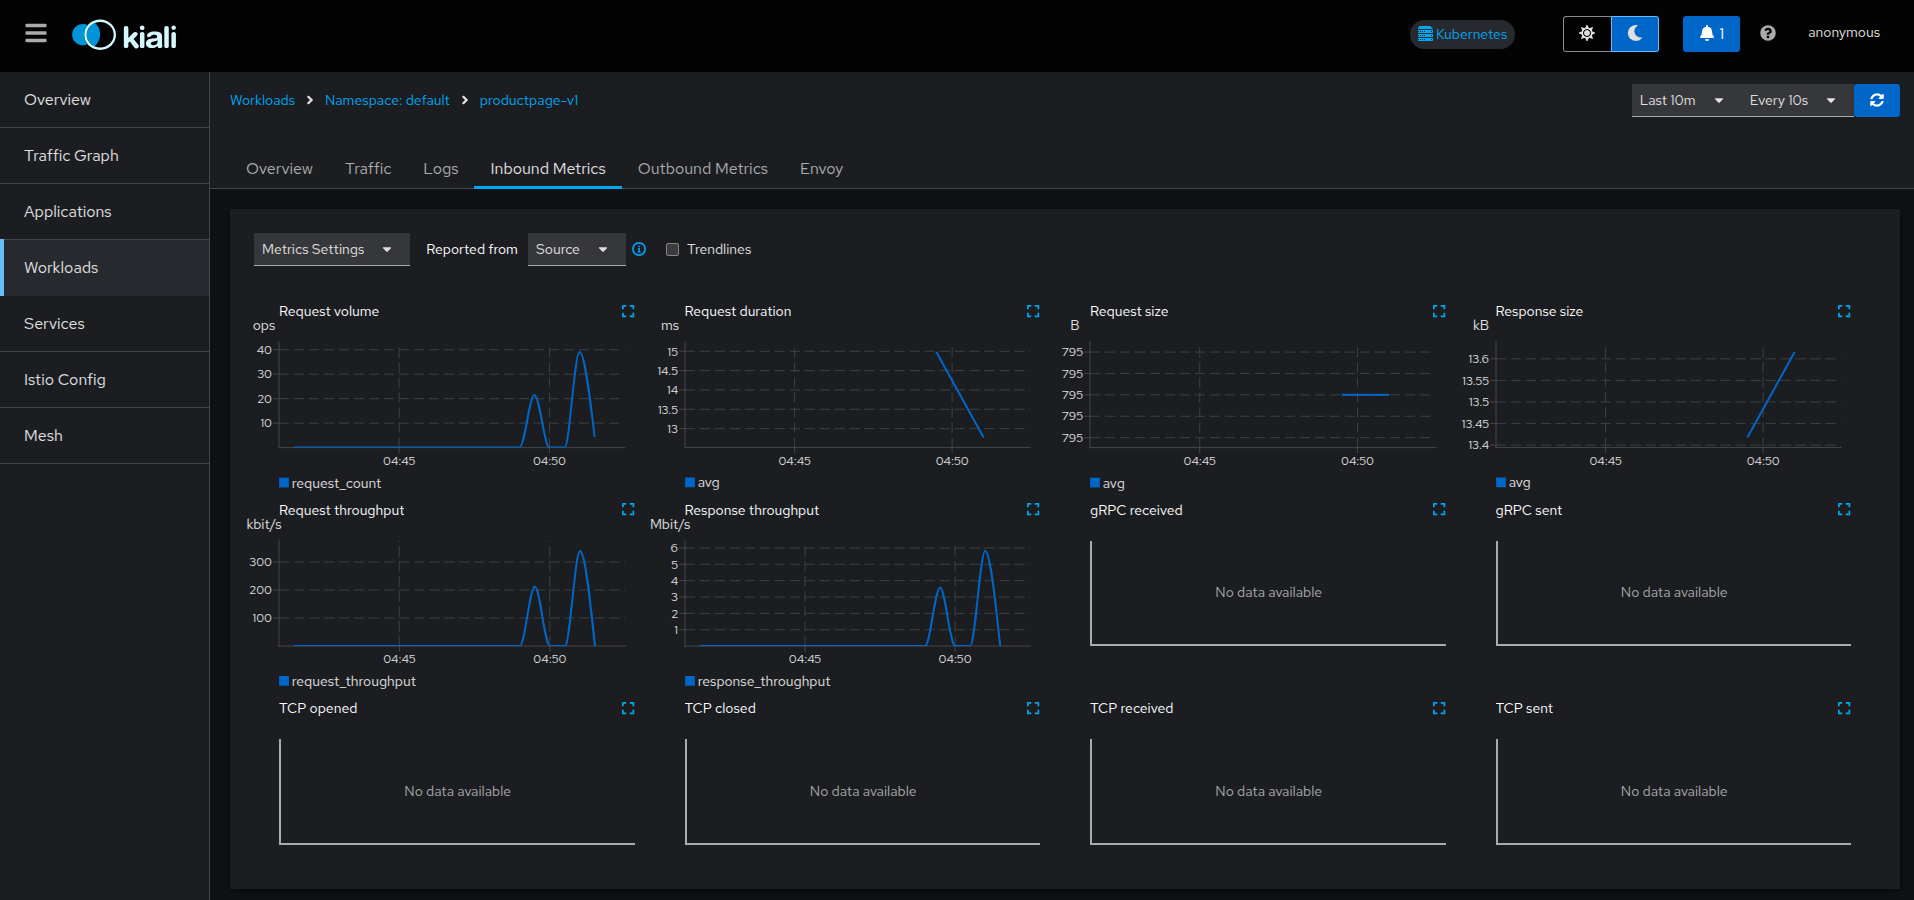Open the Last 10m time range dropdown
Screen dimensions: 1914x900
[1681, 100]
